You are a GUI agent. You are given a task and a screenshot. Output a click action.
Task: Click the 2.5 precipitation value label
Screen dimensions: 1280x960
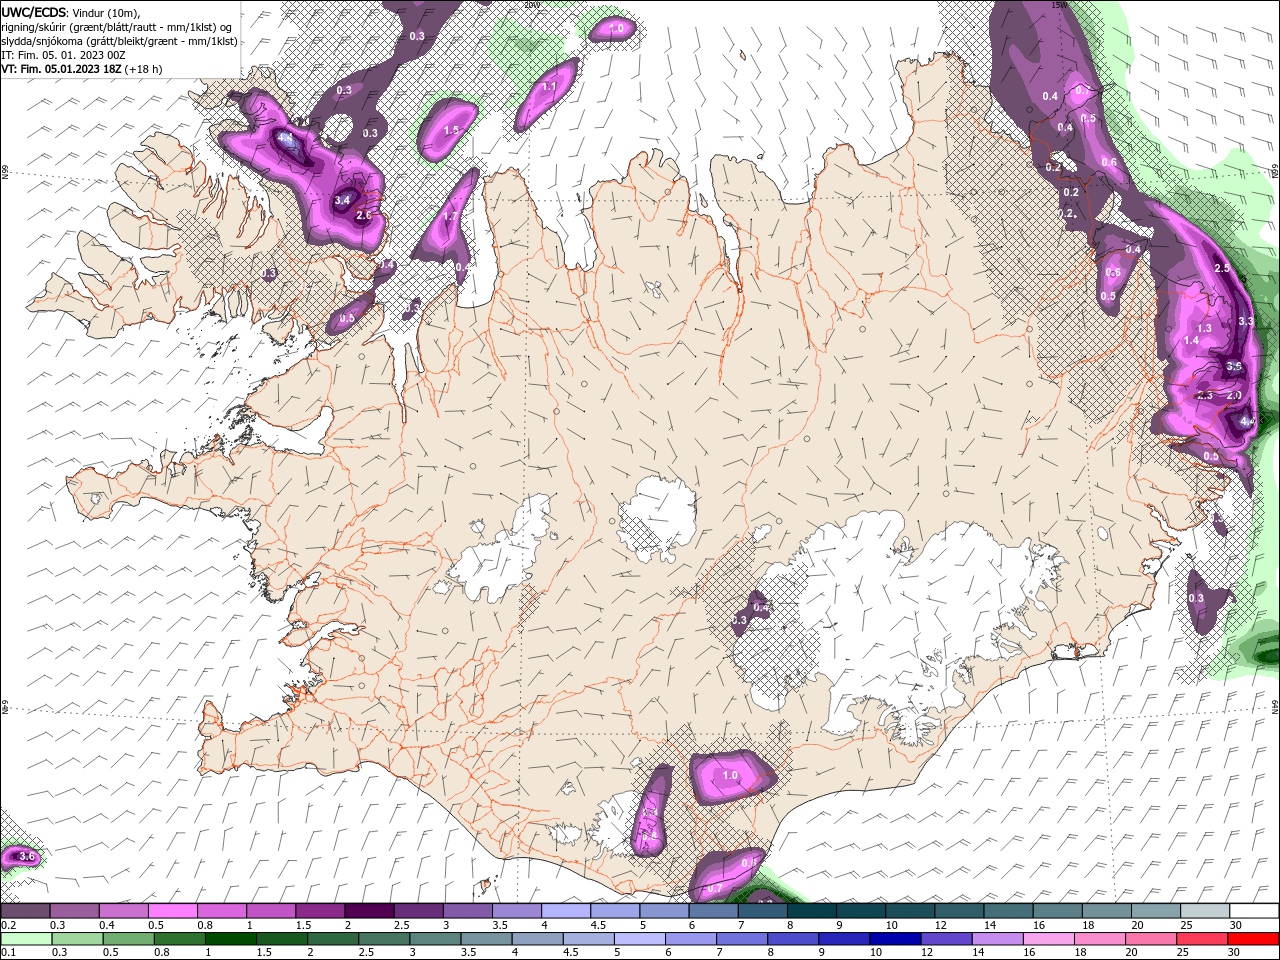(x=1221, y=268)
